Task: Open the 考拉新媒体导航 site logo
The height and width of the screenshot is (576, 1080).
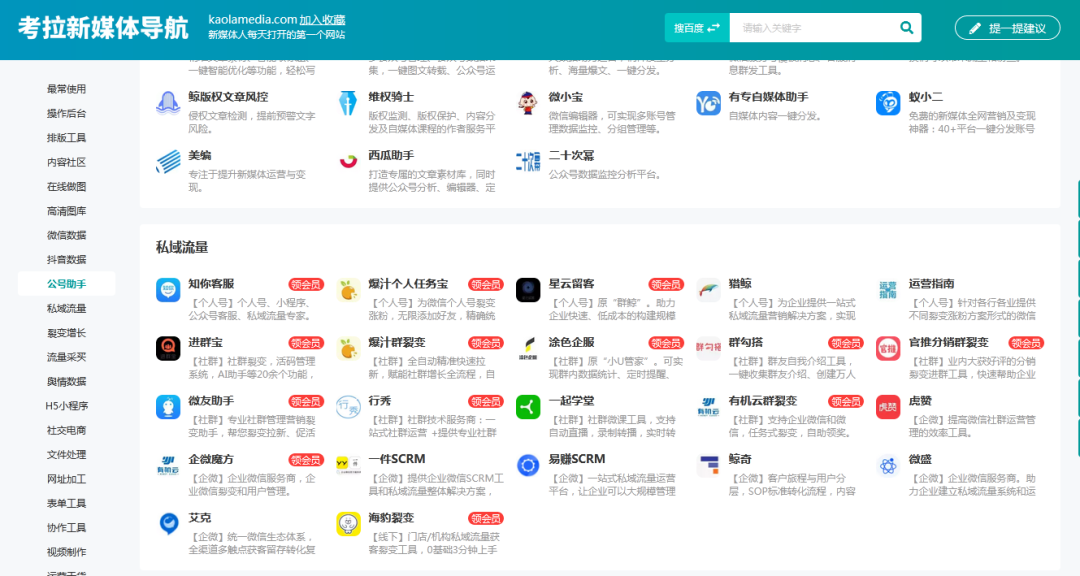Action: tap(103, 28)
